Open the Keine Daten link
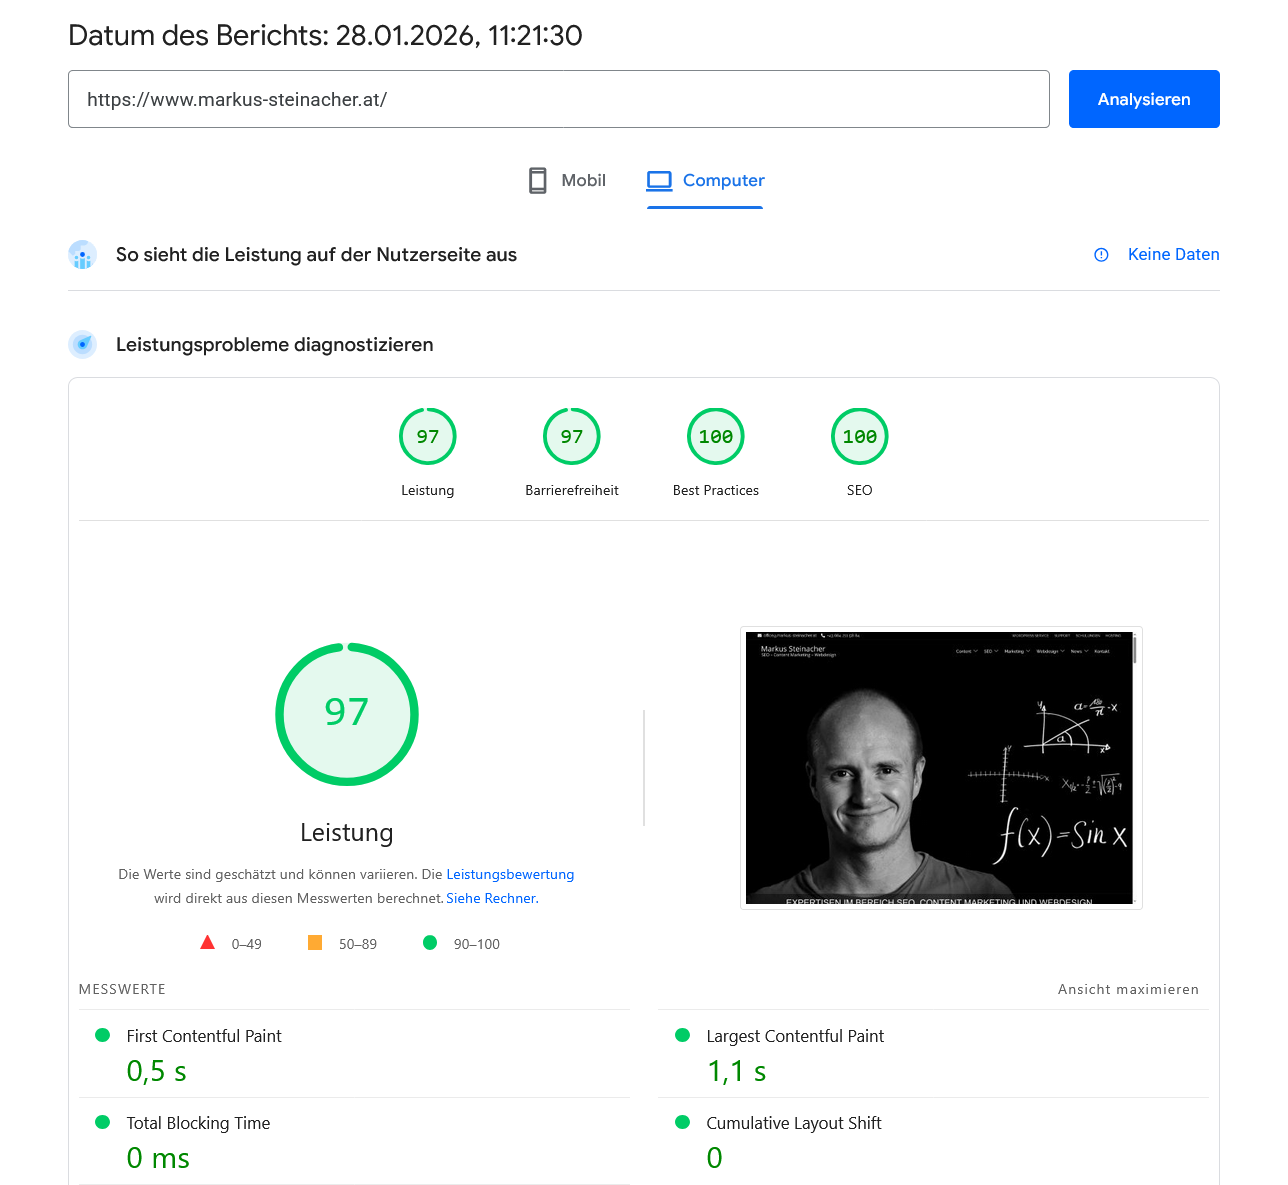Image resolution: width=1288 pixels, height=1185 pixels. tap(1173, 255)
